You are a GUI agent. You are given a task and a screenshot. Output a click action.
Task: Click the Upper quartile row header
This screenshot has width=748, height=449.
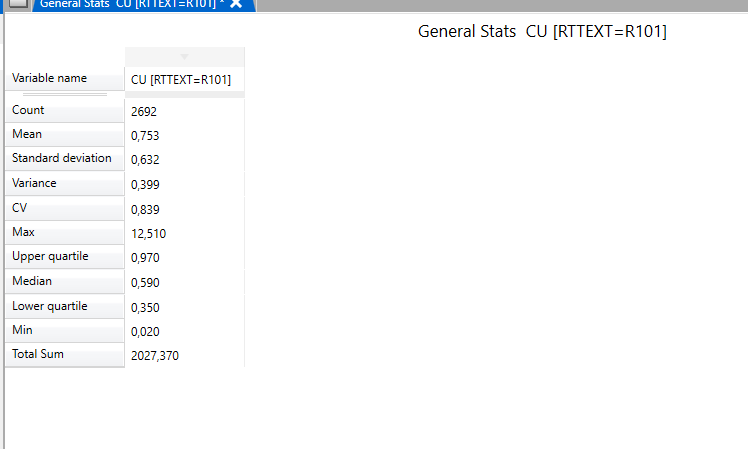click(65, 257)
